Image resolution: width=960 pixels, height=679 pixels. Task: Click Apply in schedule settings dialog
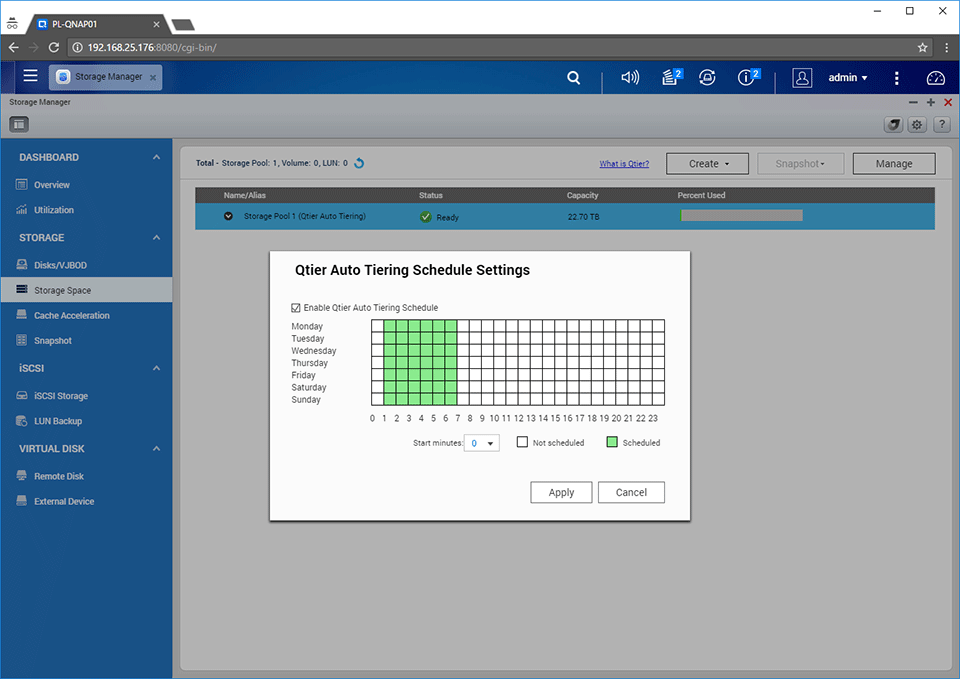pos(561,492)
